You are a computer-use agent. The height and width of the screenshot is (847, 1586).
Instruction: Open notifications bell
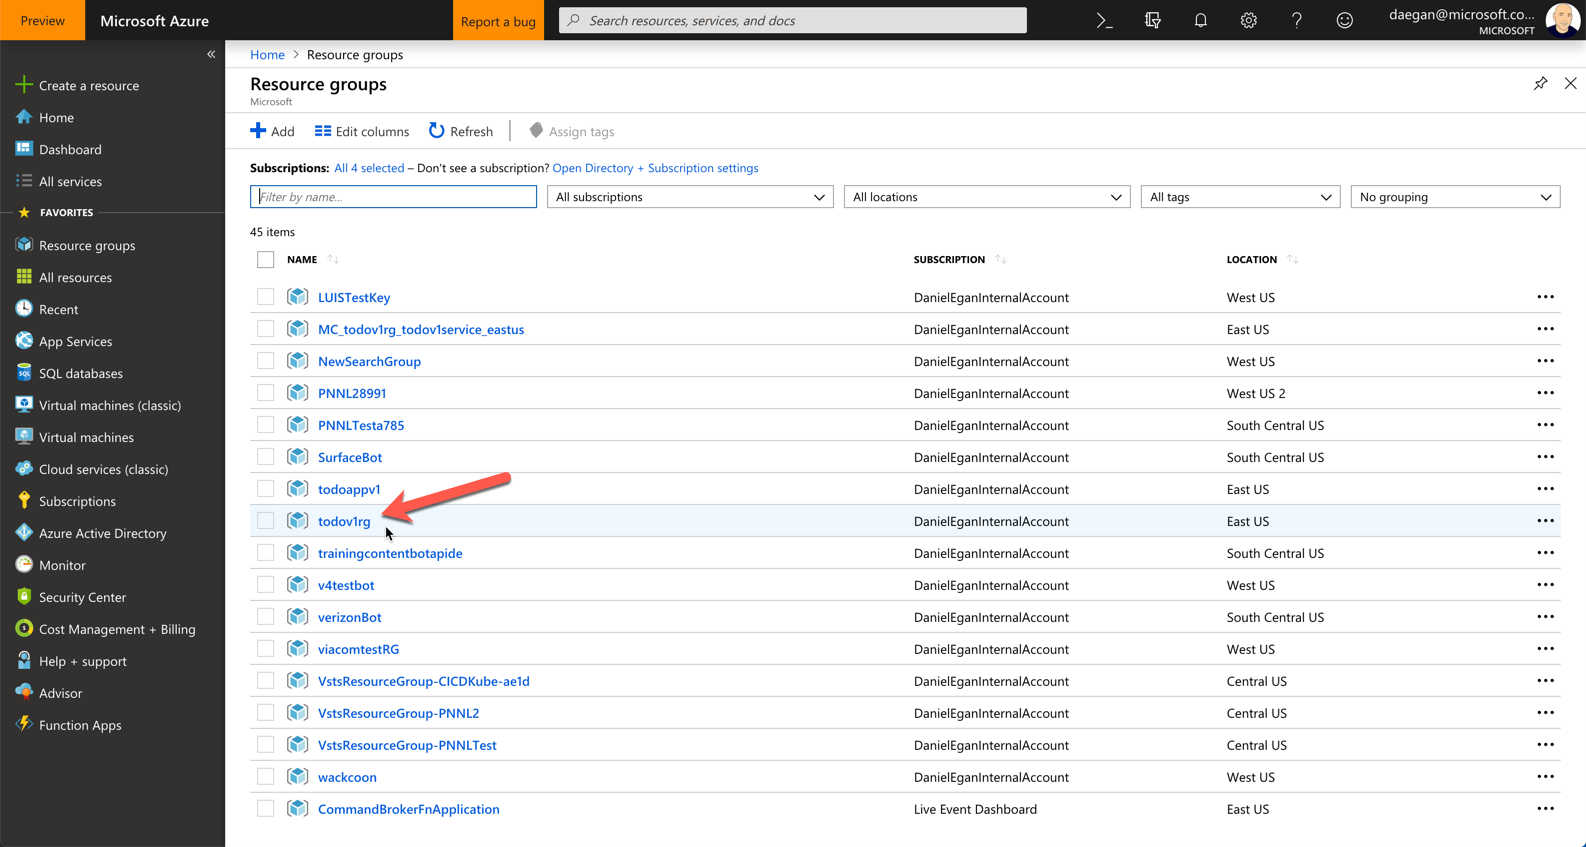[1200, 20]
